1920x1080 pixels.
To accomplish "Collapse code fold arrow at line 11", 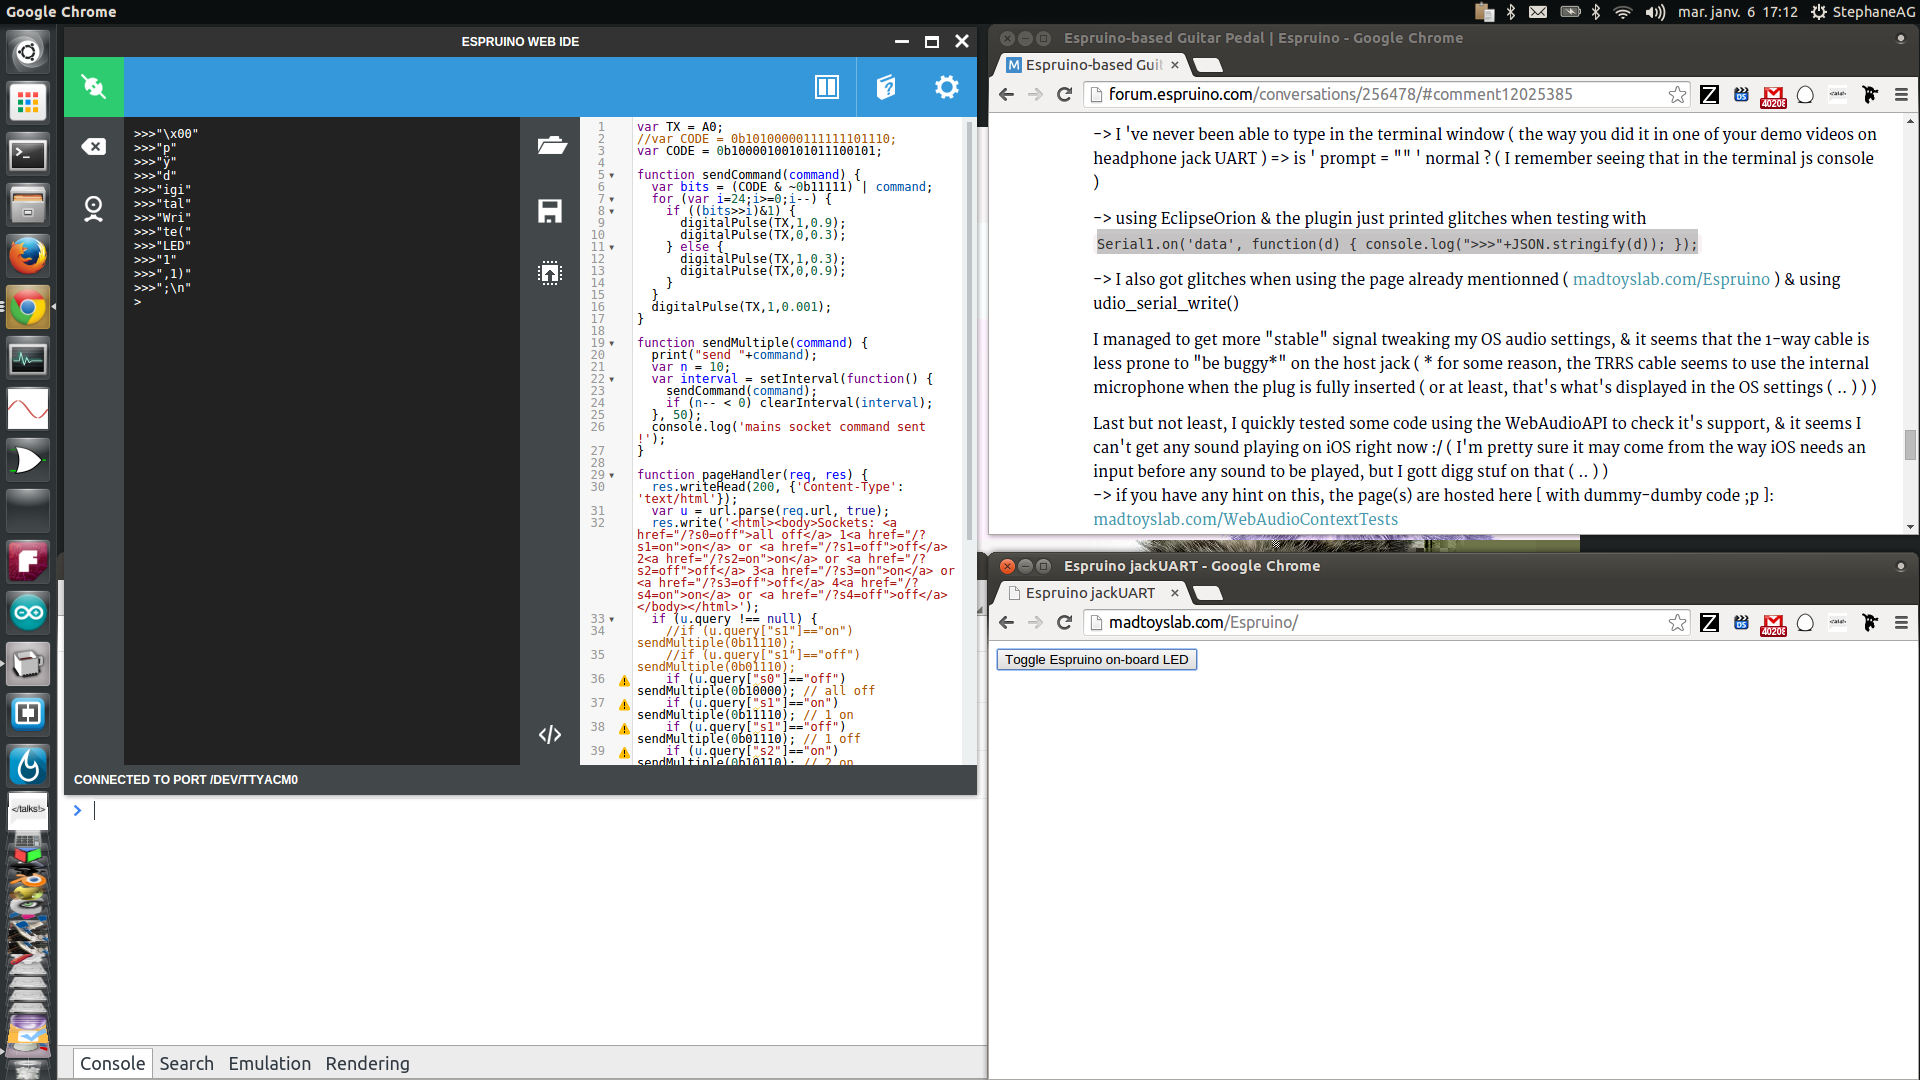I will point(611,247).
